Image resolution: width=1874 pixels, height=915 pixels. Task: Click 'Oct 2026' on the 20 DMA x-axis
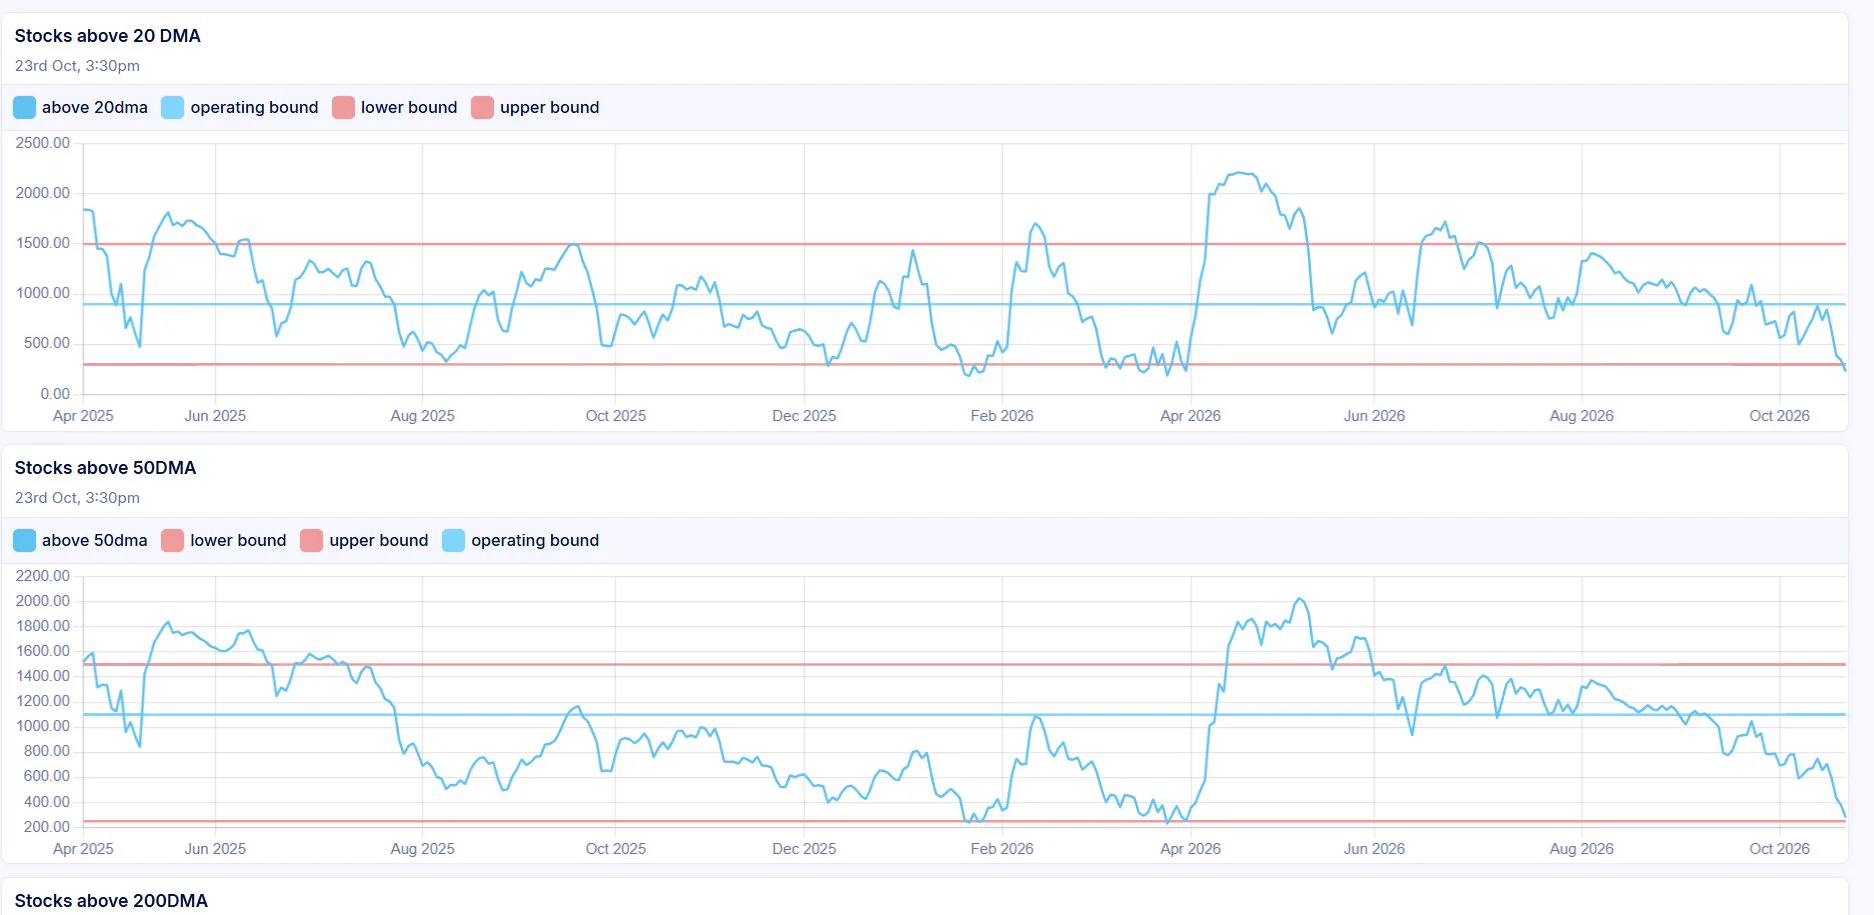point(1779,416)
